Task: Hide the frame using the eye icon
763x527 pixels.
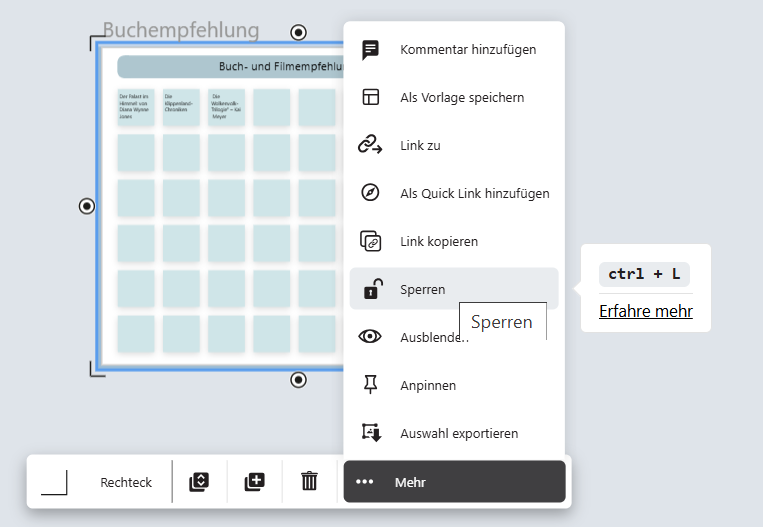Action: pos(370,337)
